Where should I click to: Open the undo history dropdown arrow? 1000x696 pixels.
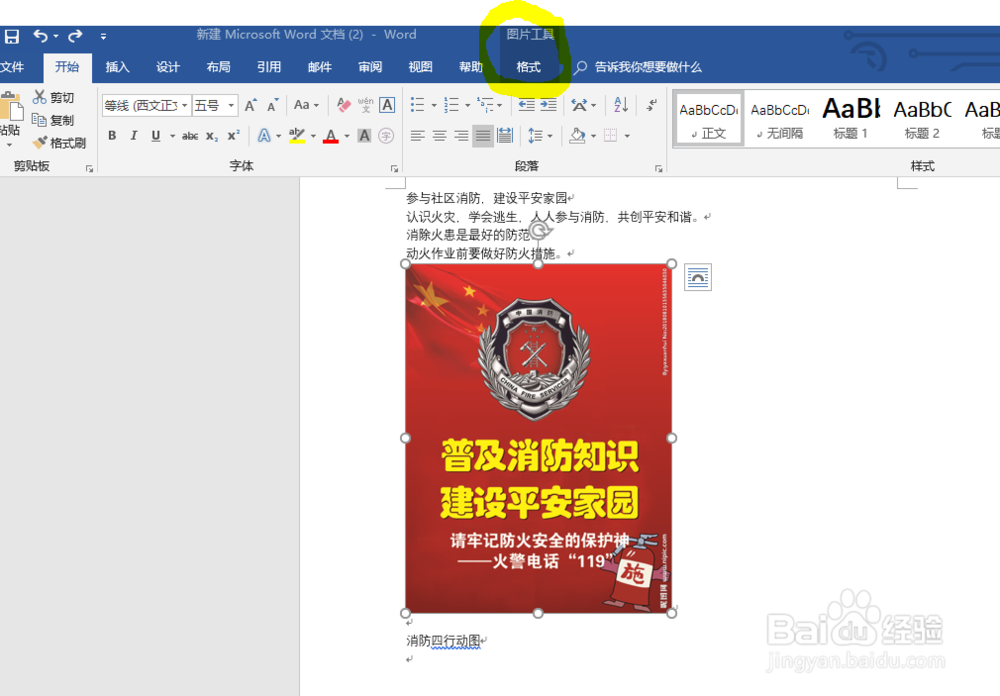point(56,36)
